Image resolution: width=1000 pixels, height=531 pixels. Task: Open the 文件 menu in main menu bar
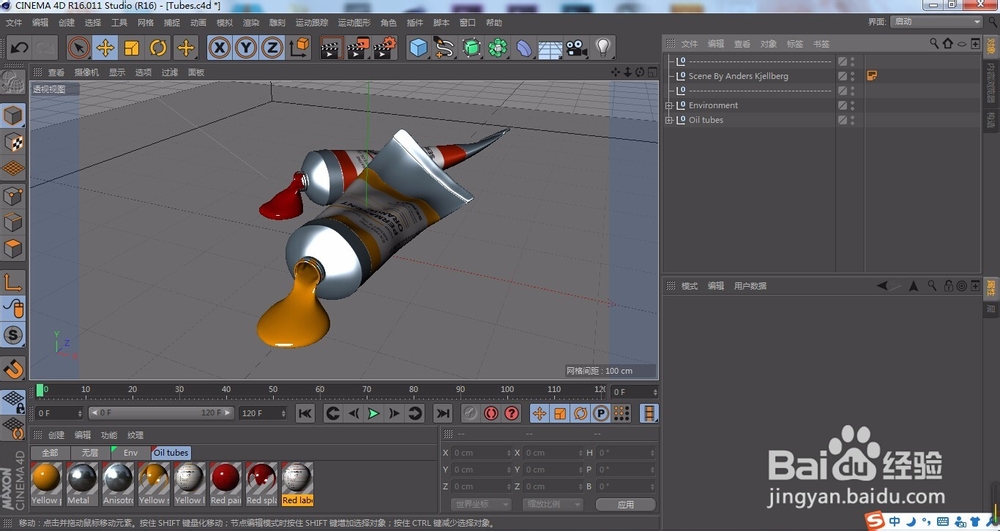[x=13, y=22]
